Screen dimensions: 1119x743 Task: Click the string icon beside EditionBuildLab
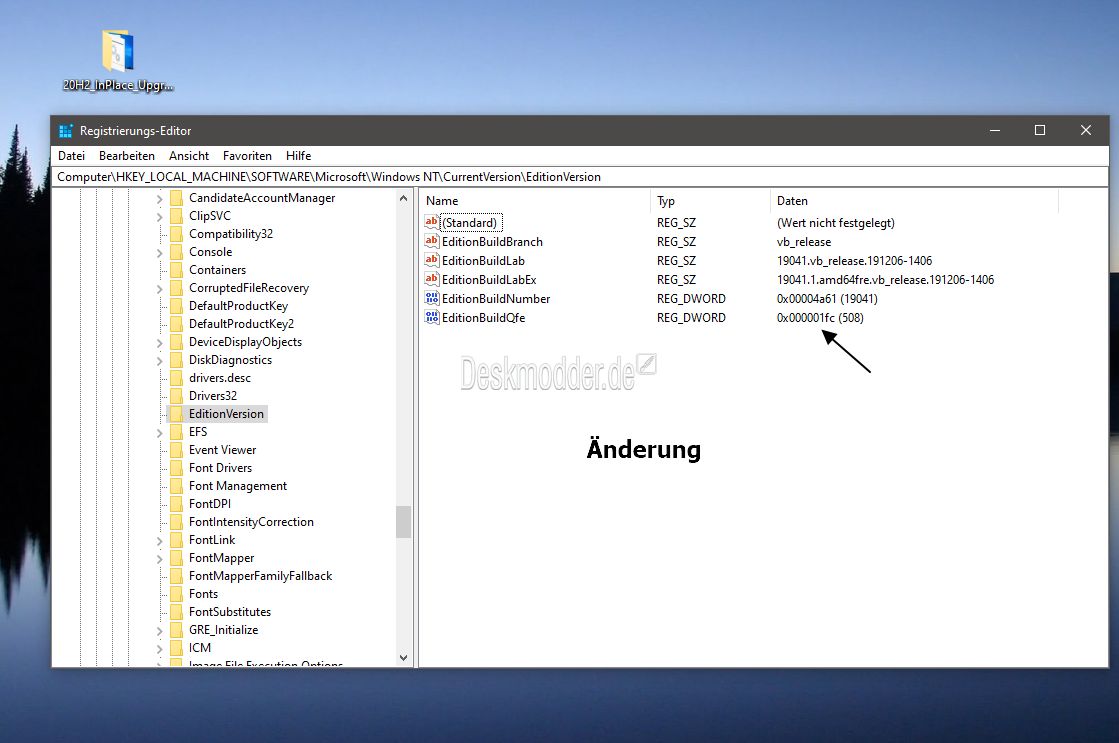[432, 261]
